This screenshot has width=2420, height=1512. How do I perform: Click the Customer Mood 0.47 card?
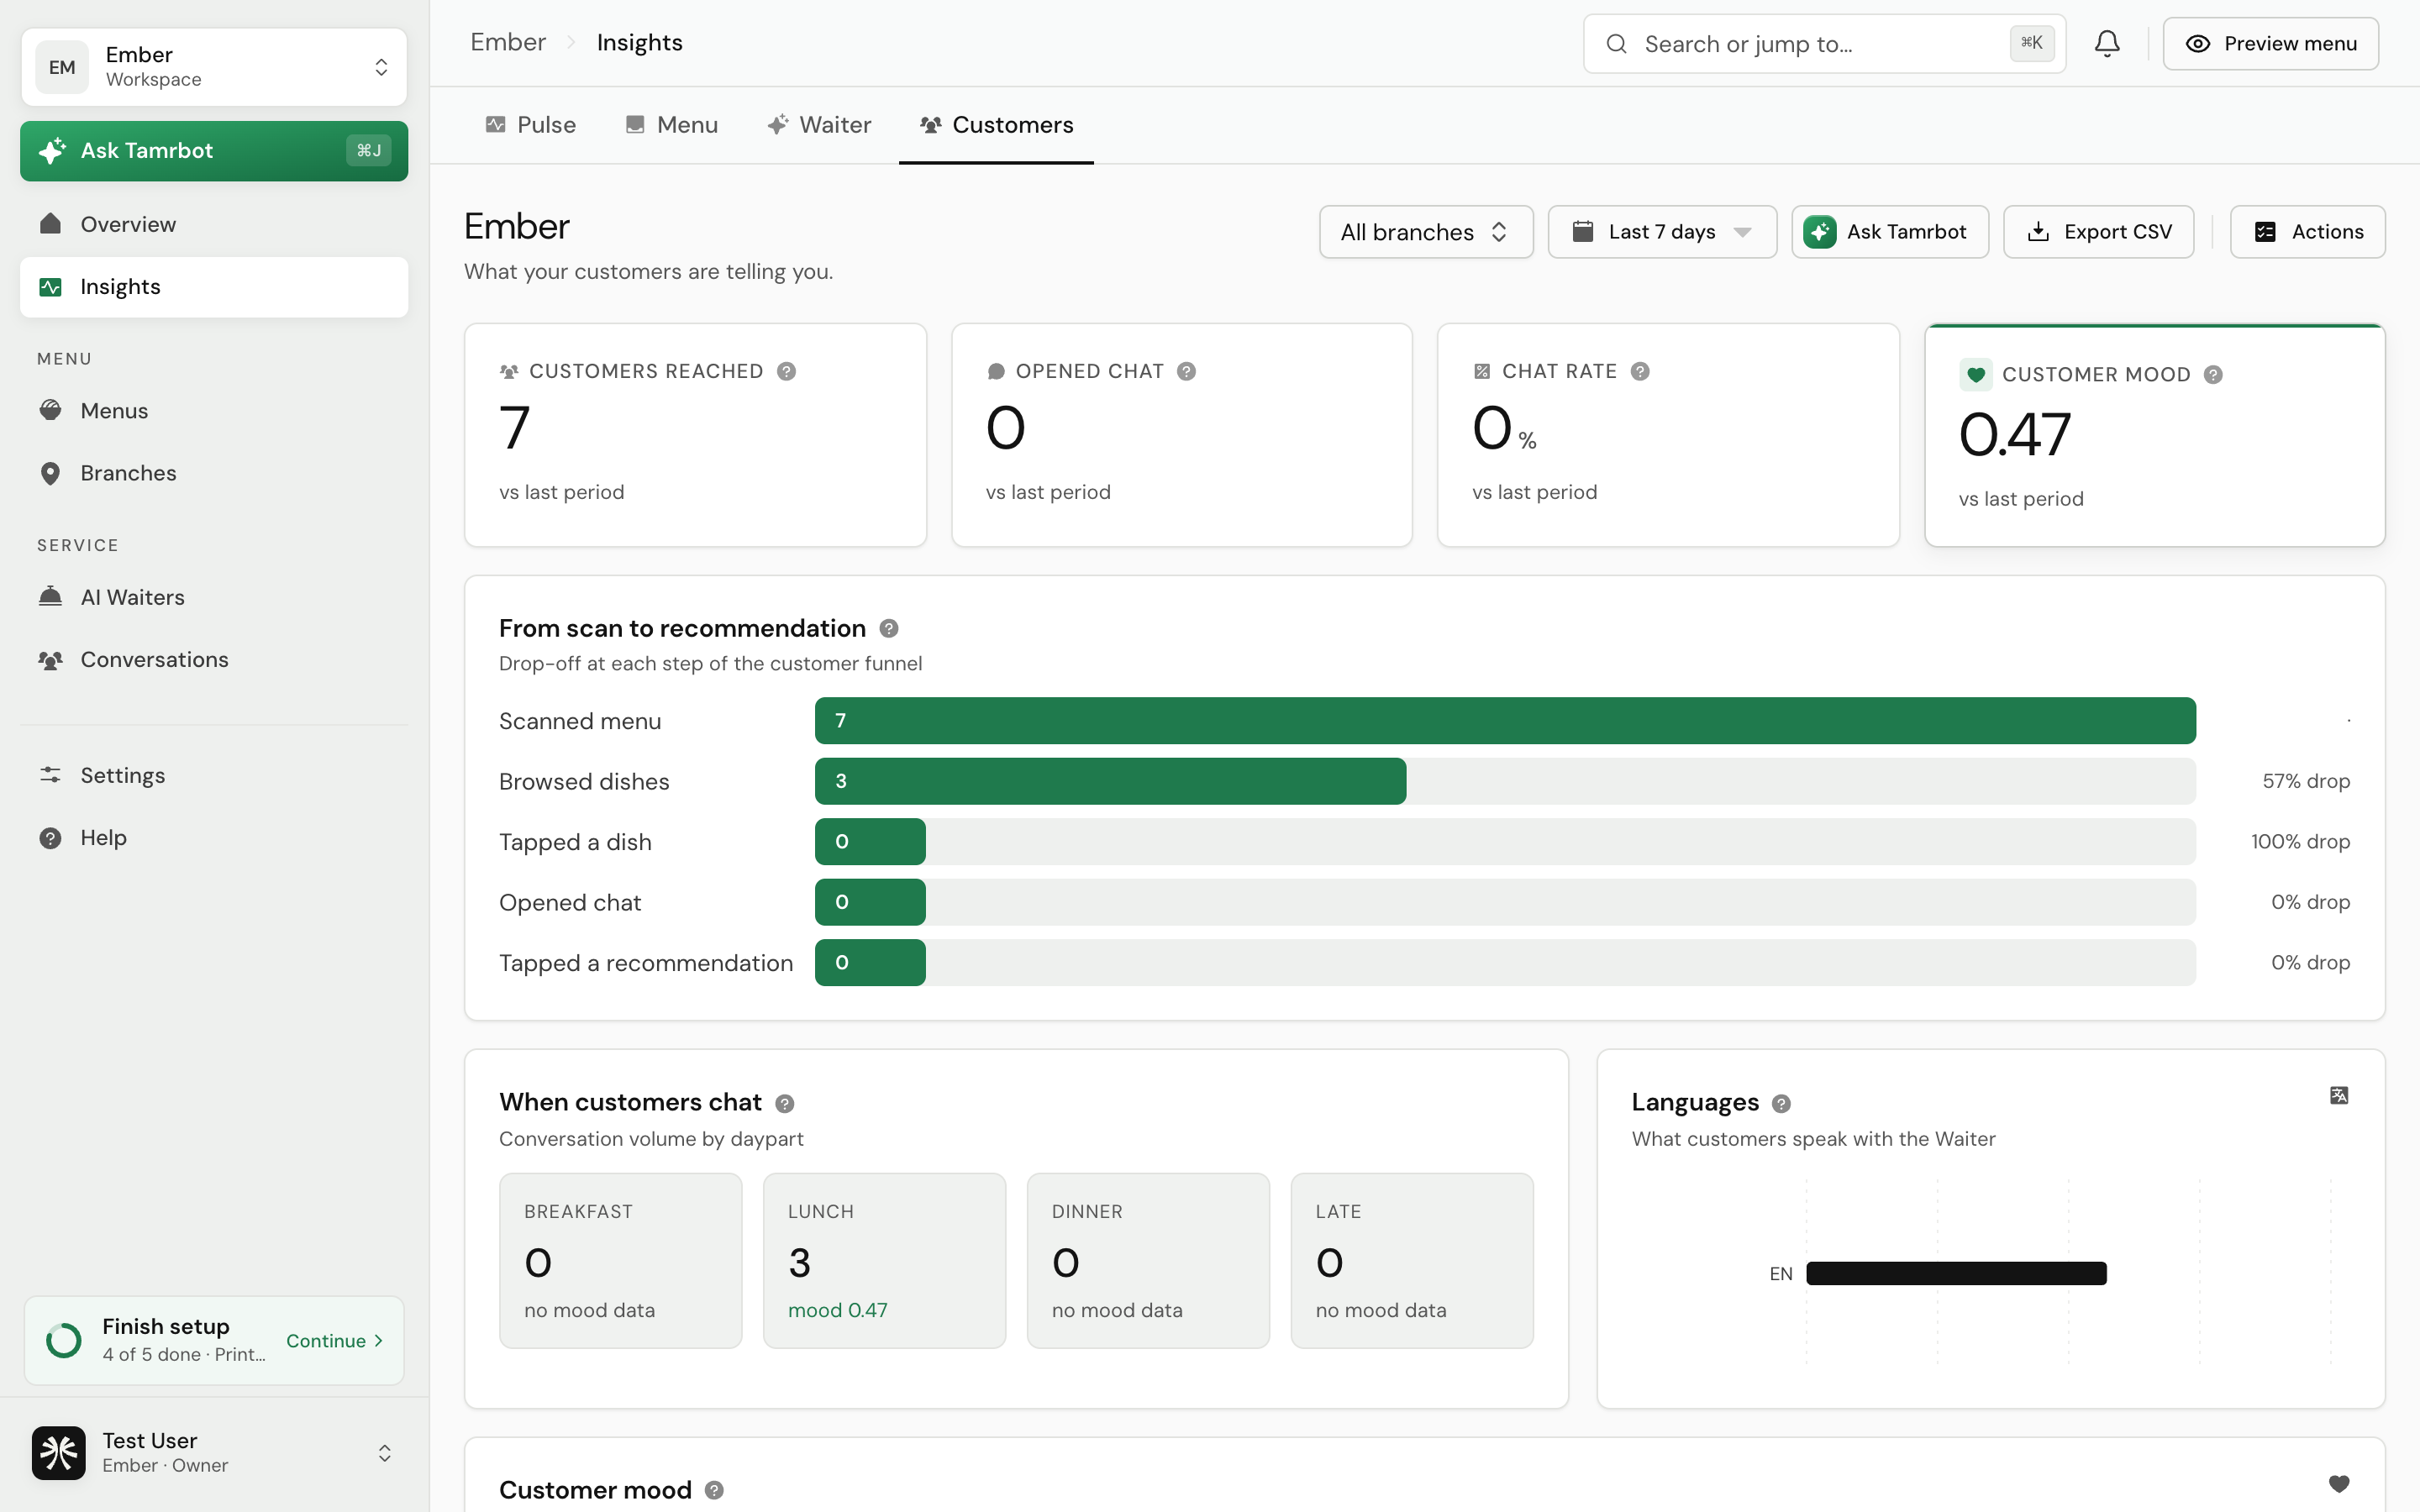tap(2155, 435)
